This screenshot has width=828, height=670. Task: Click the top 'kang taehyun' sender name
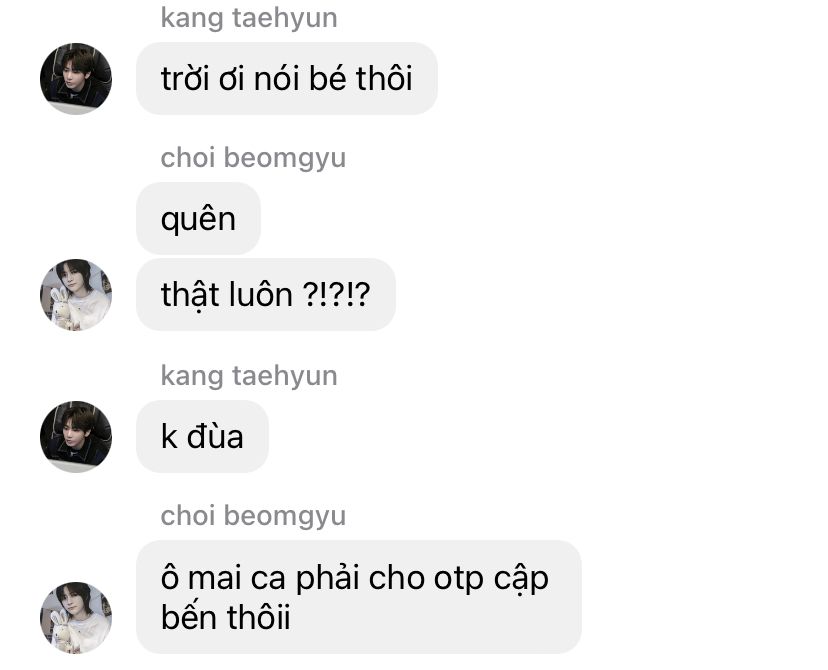[x=249, y=18]
